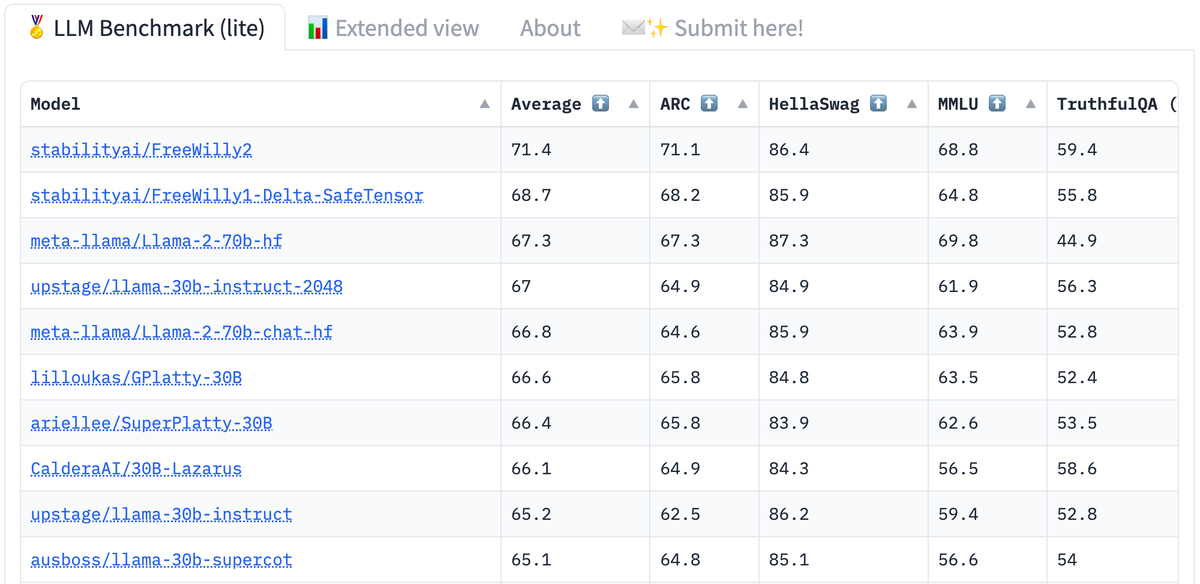Screen dimensions: 1200x584
Task: Go to the Submit here! tab
Action: click(712, 28)
